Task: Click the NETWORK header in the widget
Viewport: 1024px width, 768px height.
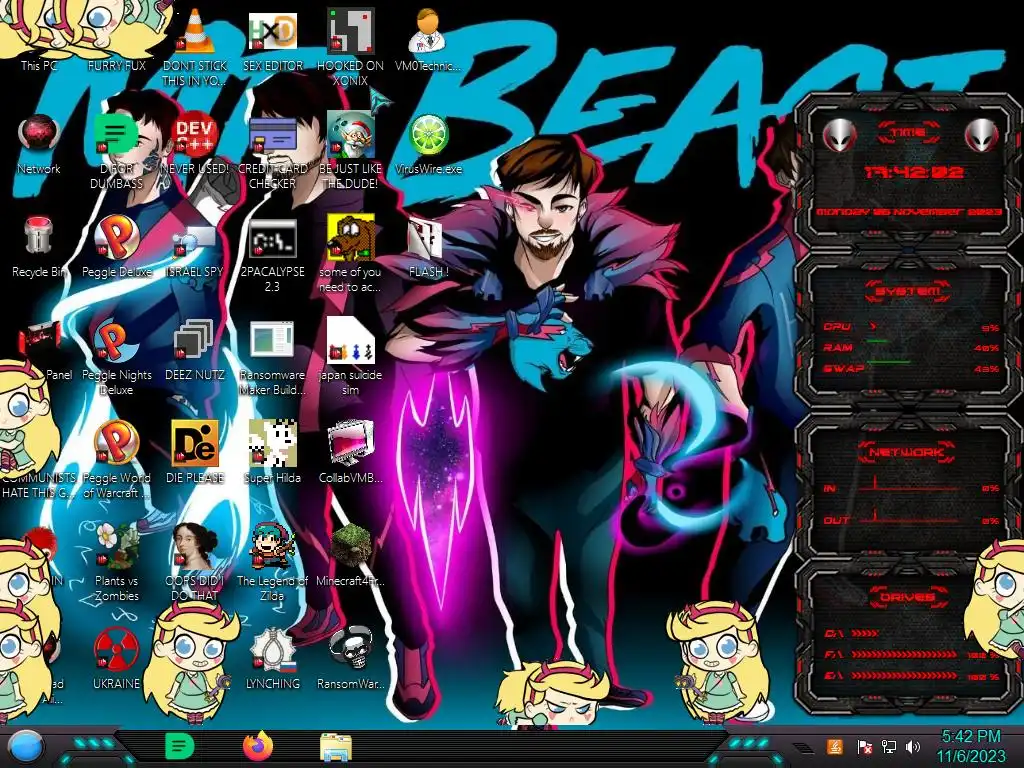Action: click(x=907, y=452)
